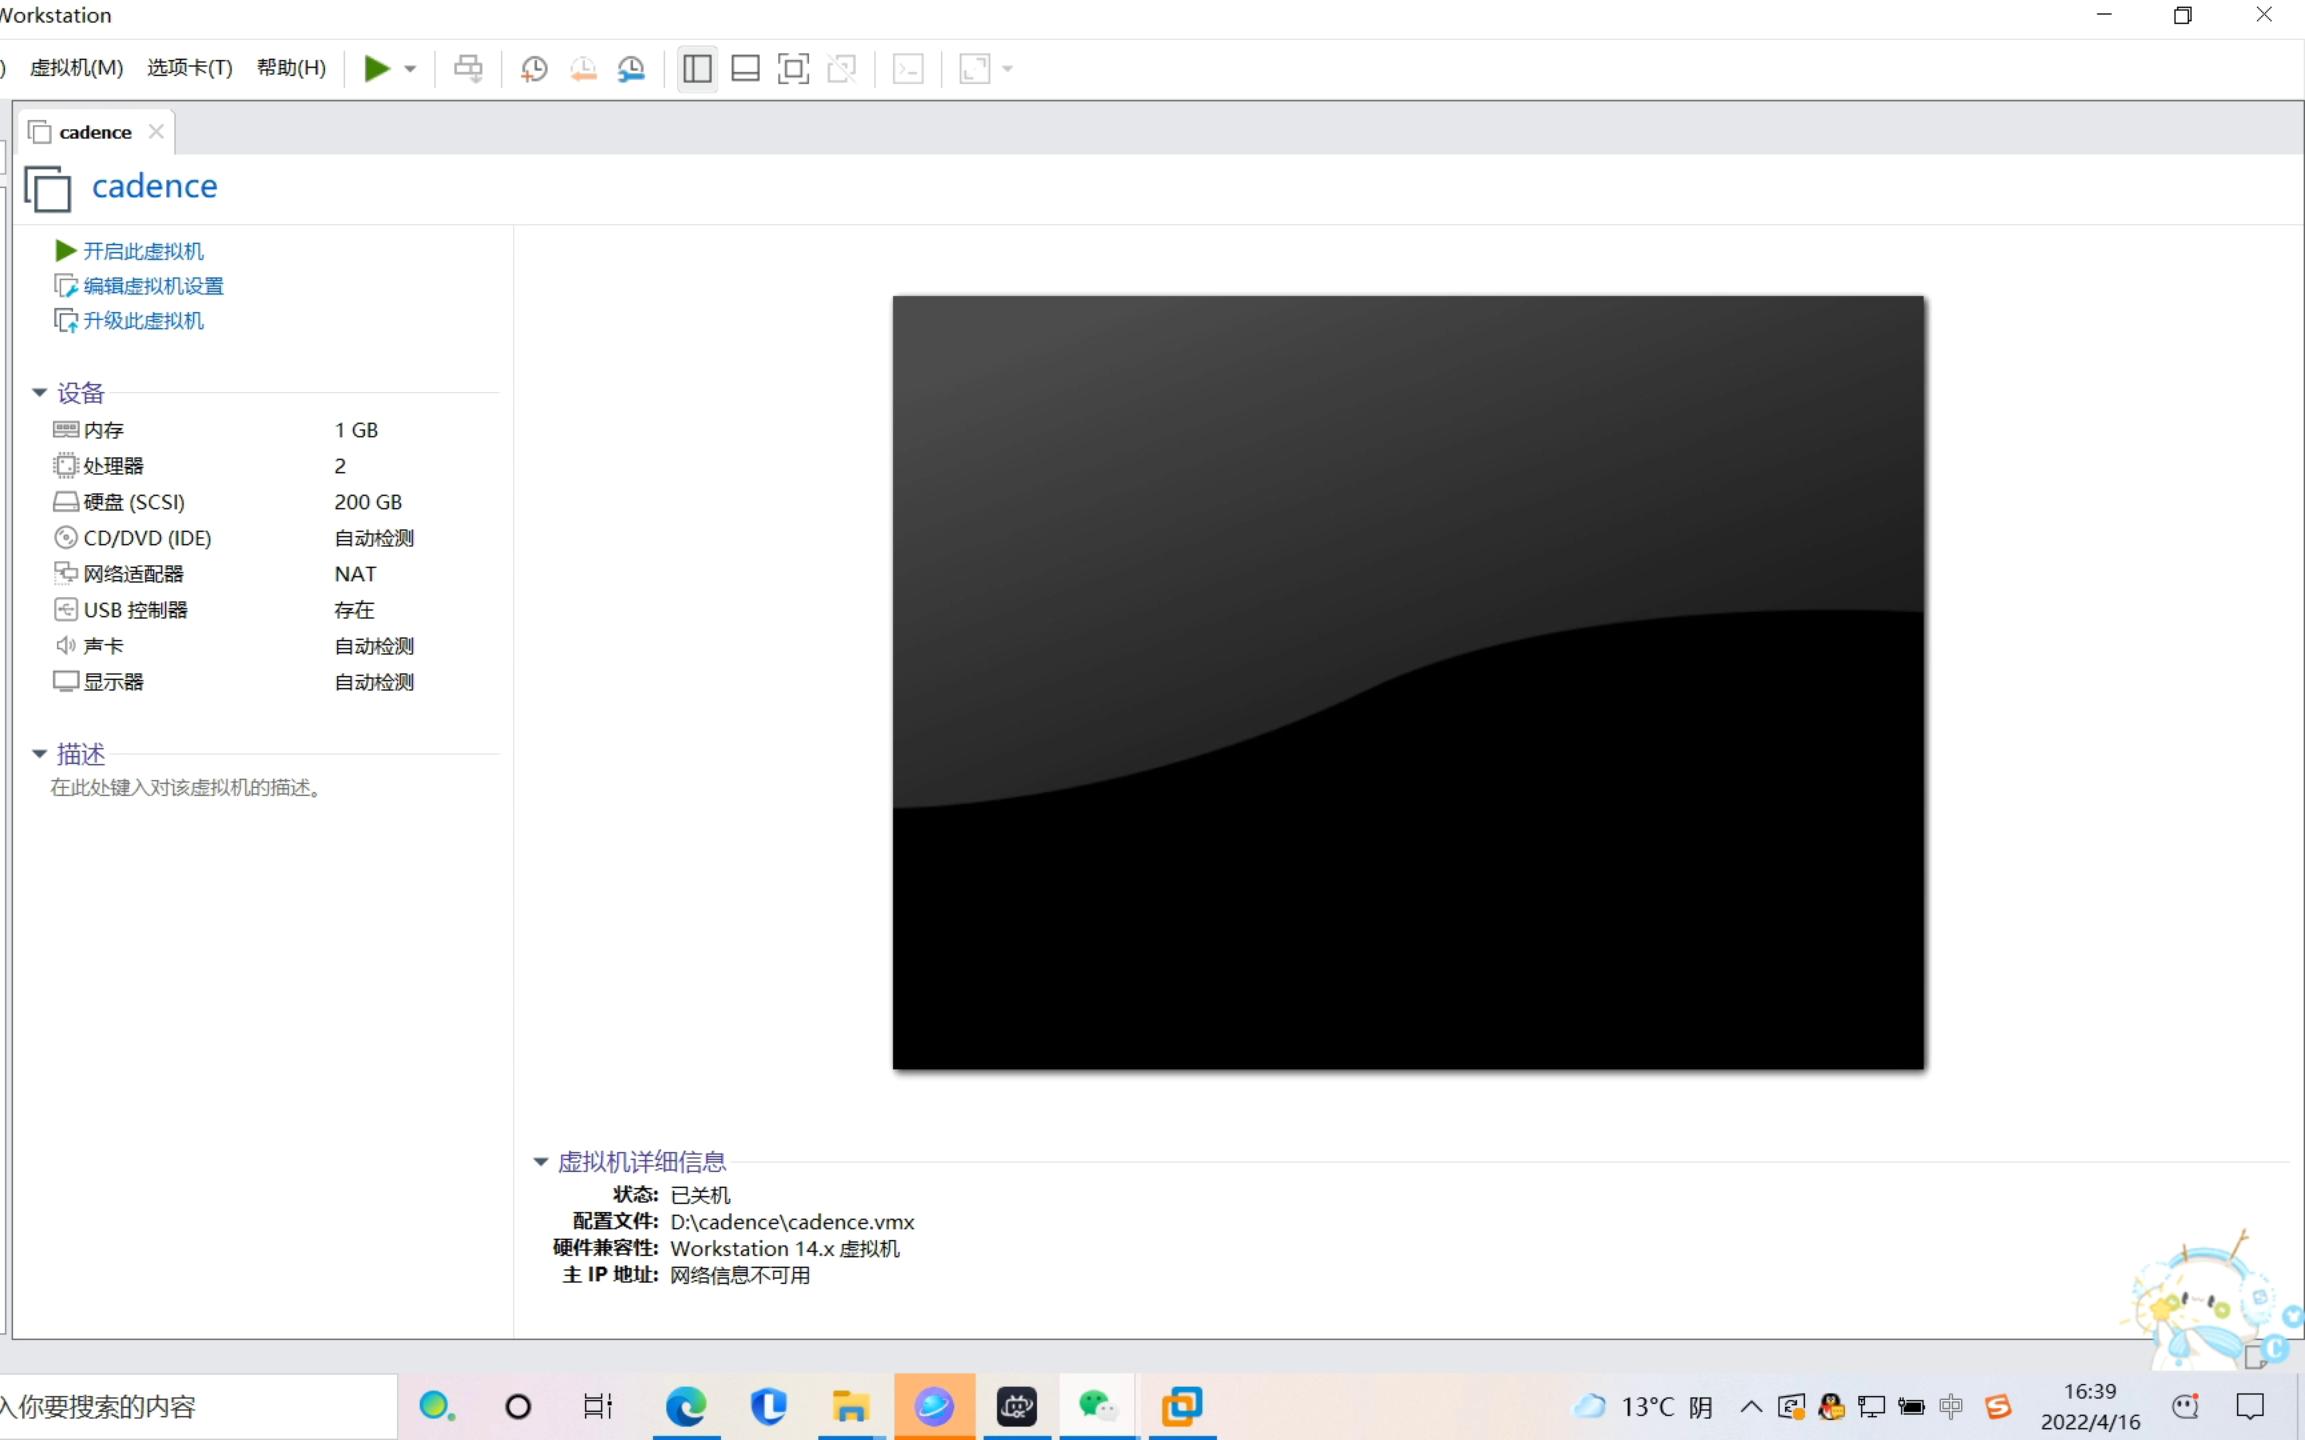The width and height of the screenshot is (2305, 1440).
Task: Click the green power-on play icon in toolbar
Action: click(376, 68)
